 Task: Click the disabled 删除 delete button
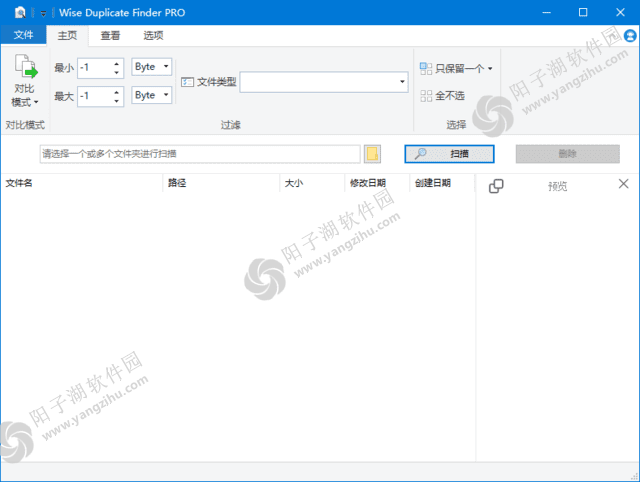(567, 154)
